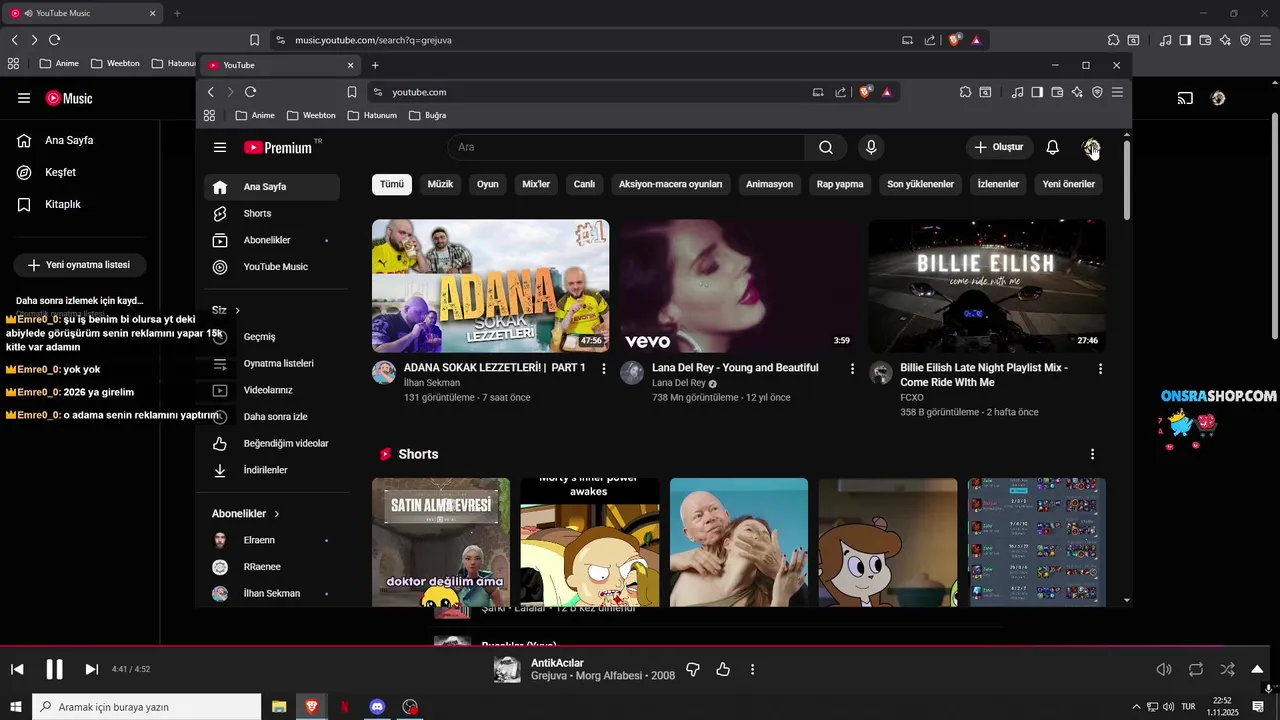Open options for Lana Del Rey video
Screen dimensions: 1280x720
click(x=852, y=369)
